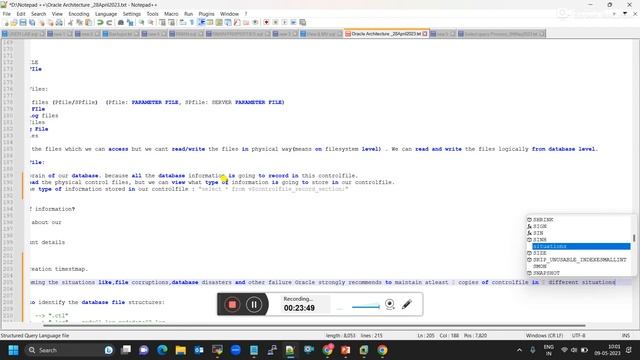Click the Start Recording macro red dot icon
This screenshot has width=640, height=360.
(266, 22)
